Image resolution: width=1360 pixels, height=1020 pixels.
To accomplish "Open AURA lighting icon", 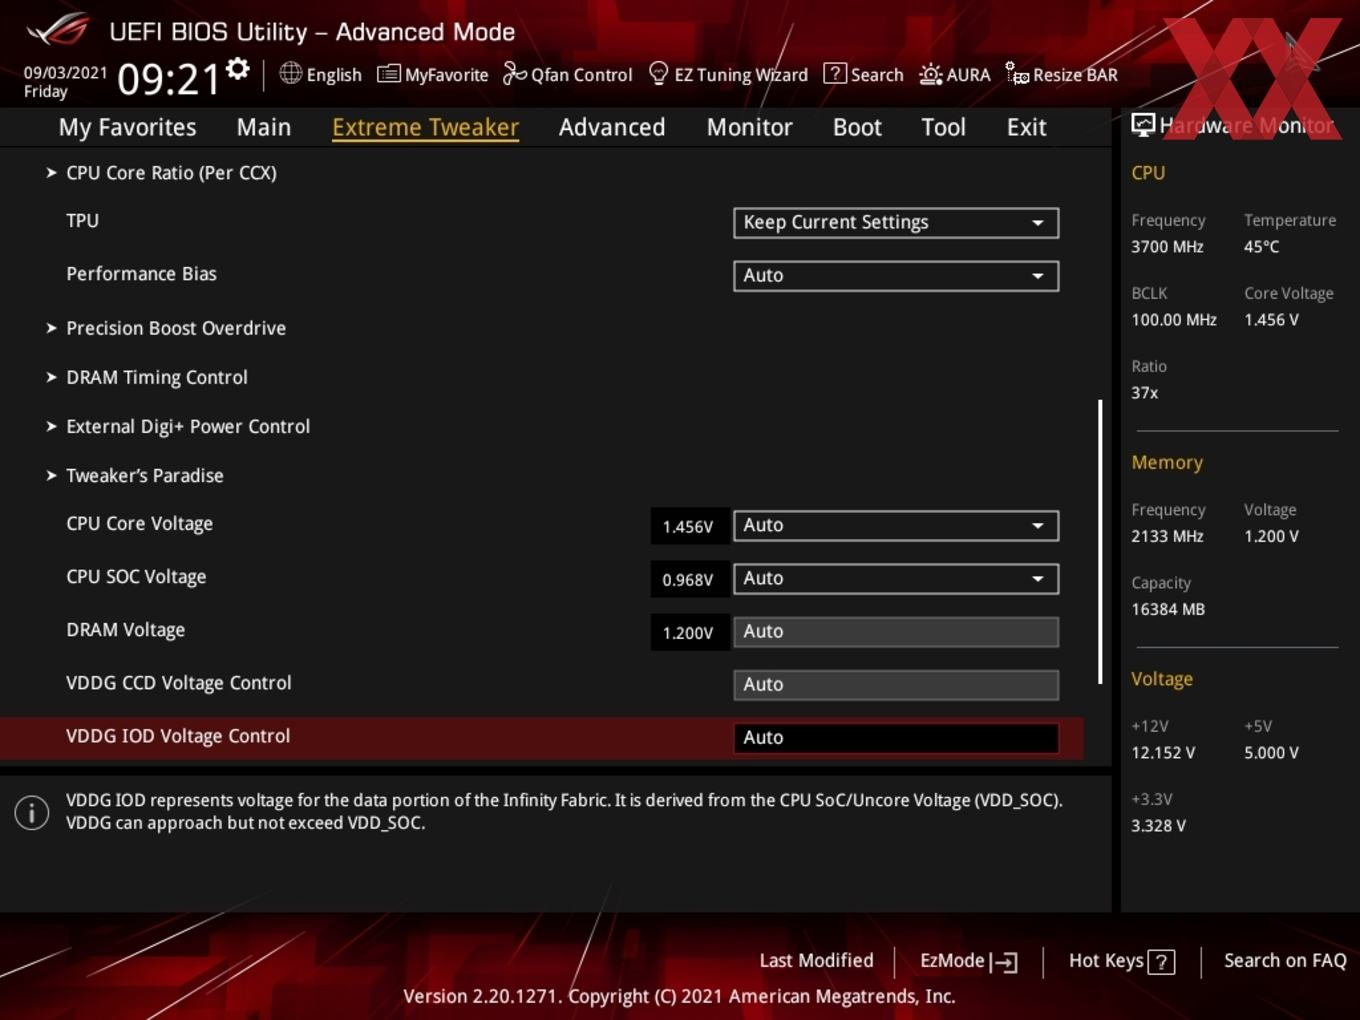I will pos(930,74).
